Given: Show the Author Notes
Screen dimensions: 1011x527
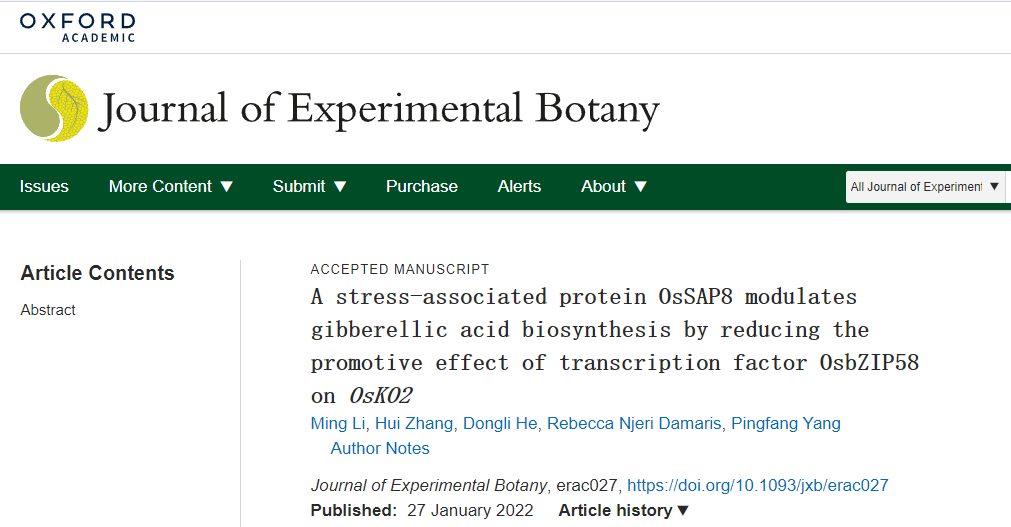Looking at the screenshot, I should (x=380, y=448).
